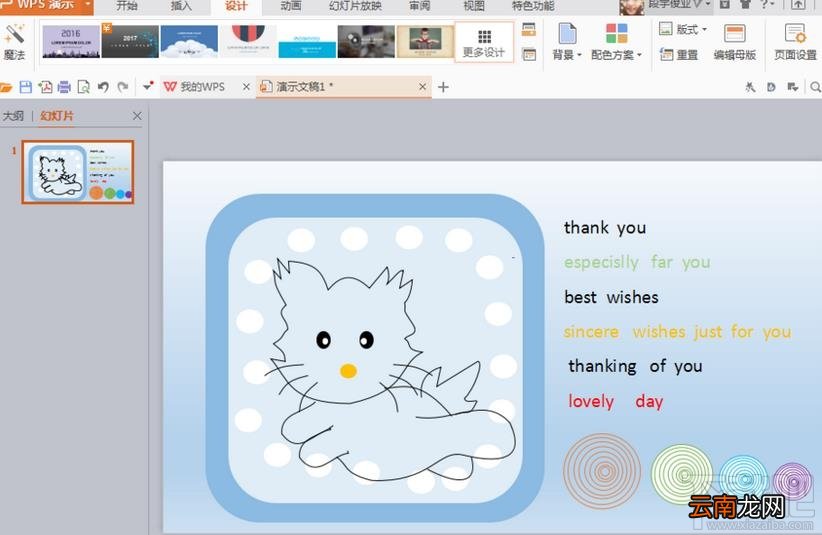Switch to the 插入 ribbon tab
Screen dimensions: 822x535
(181, 6)
